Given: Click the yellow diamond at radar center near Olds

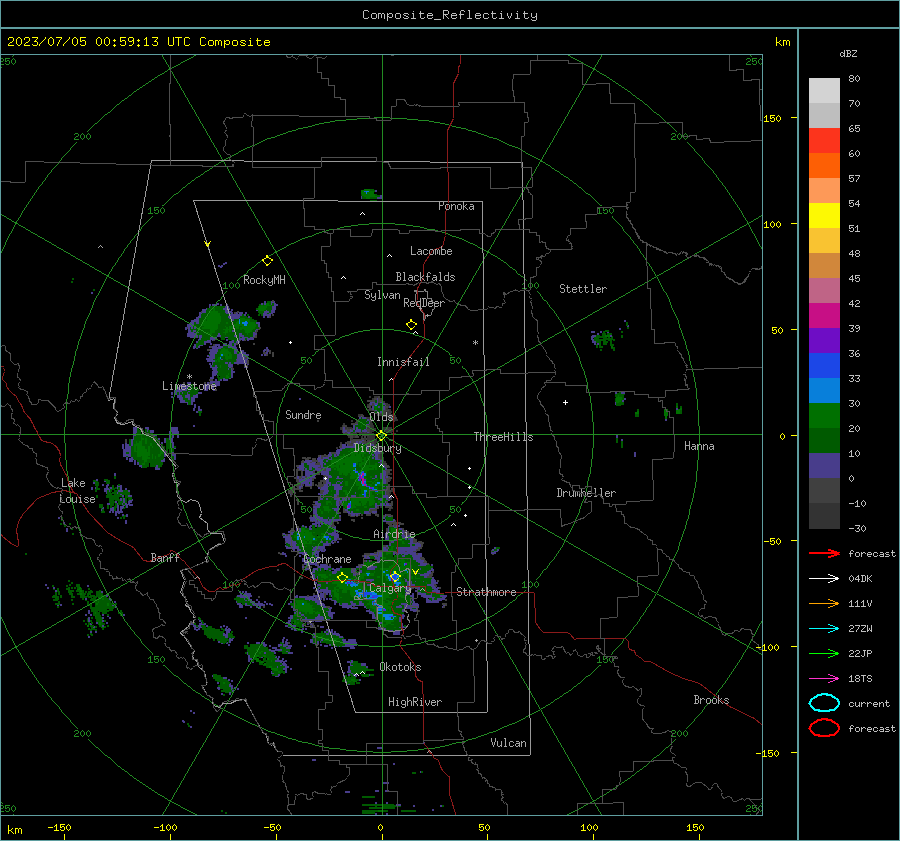Looking at the screenshot, I should pos(381,436).
